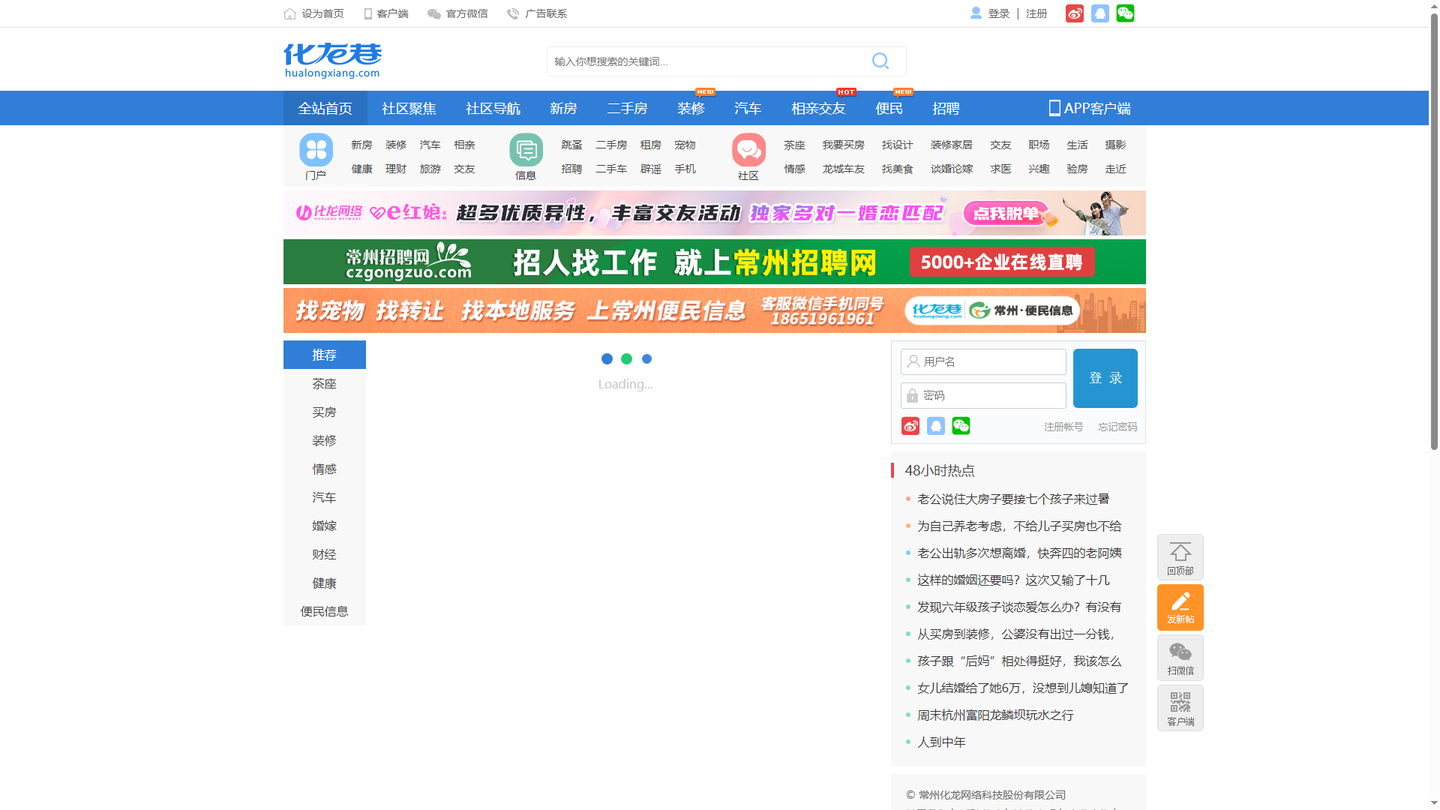
Task: Focus the keyword search input field
Action: (707, 61)
